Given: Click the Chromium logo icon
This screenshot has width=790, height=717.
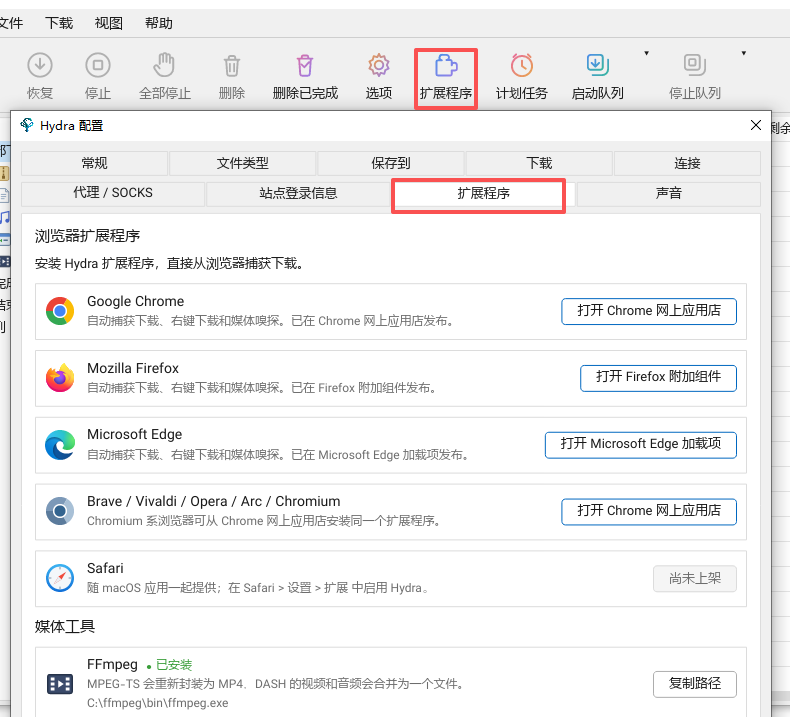Looking at the screenshot, I should [x=60, y=511].
